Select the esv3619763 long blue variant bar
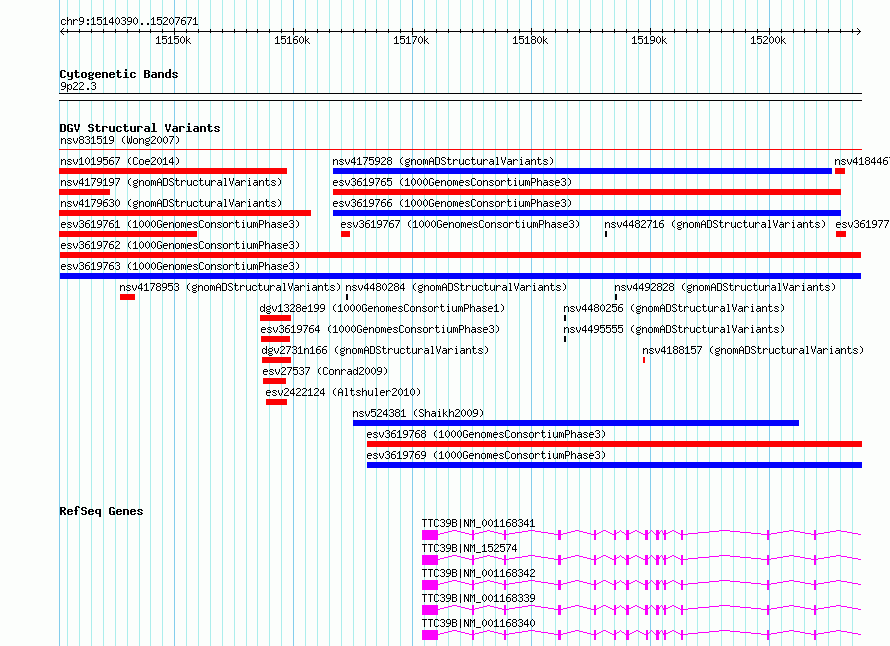Screen dimensions: 890x646 (x=460, y=276)
